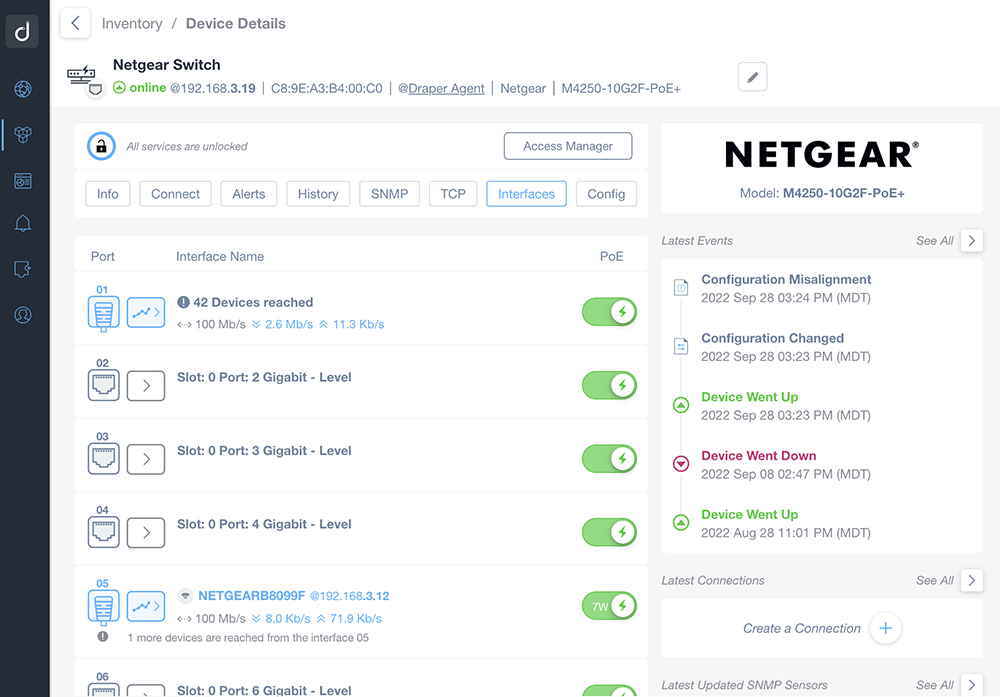
Task: Select the Interfaces tab
Action: (x=526, y=194)
